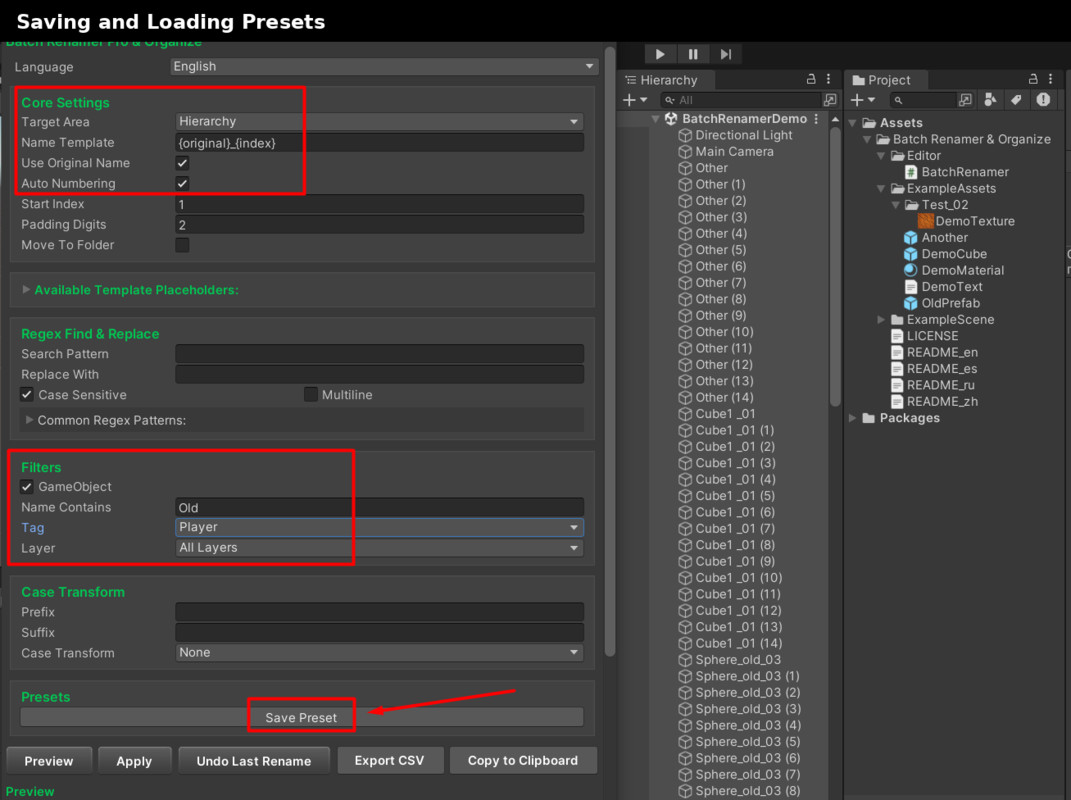Screen dimensions: 1071x800
Task: Collapse the Assets folder
Action: [x=852, y=123]
